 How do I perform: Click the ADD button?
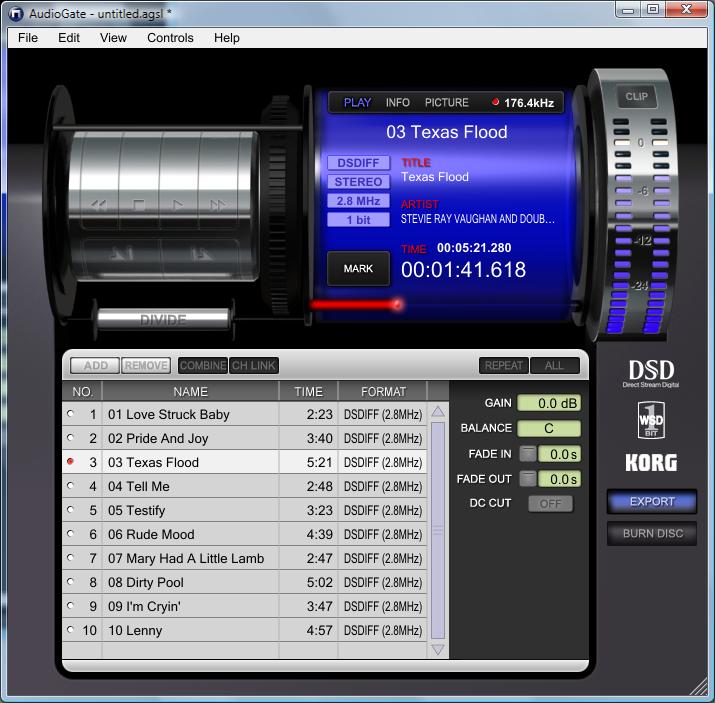95,366
